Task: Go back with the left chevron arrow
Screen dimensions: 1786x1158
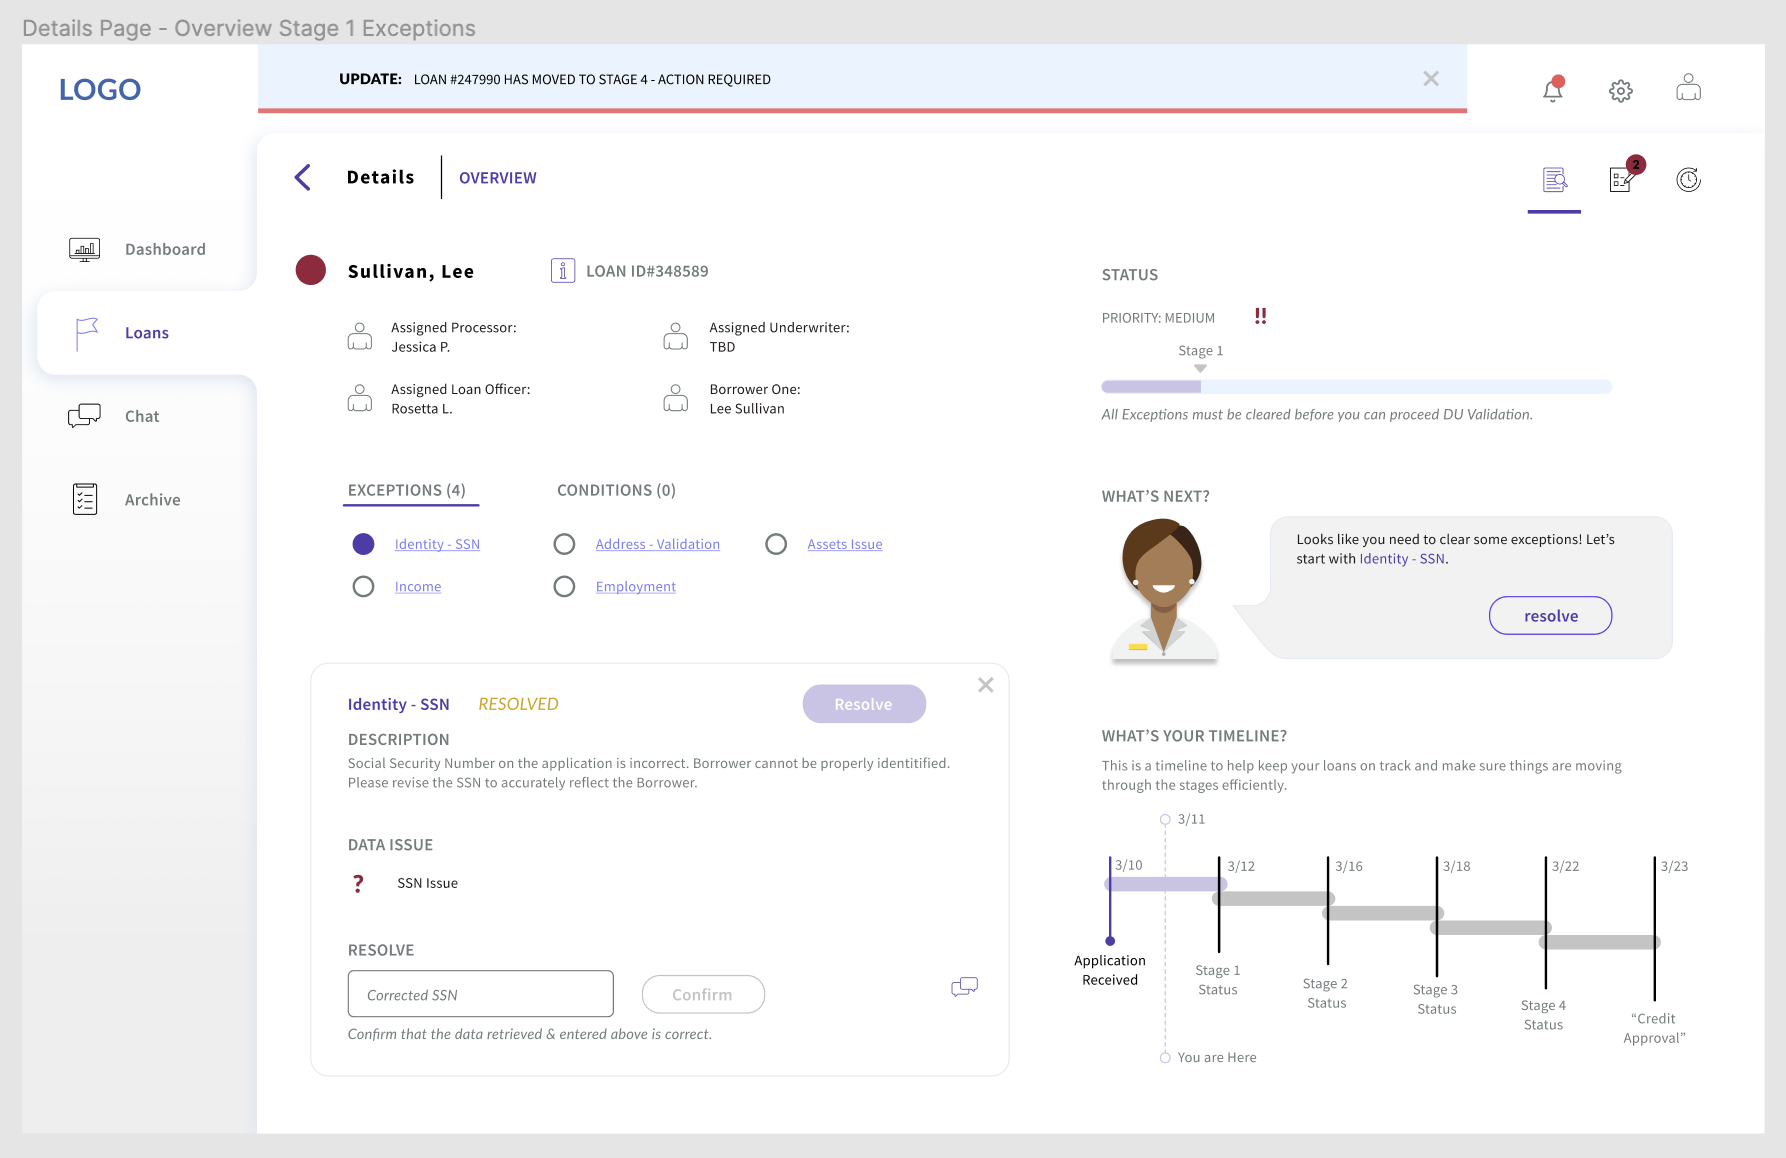Action: [303, 177]
